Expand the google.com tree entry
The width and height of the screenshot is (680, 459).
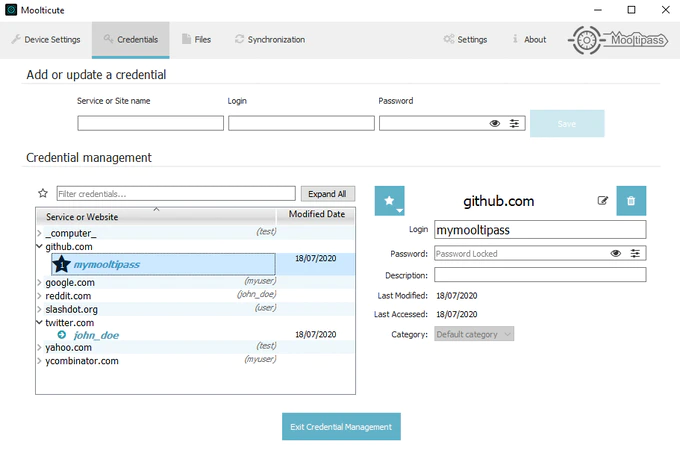coord(40,283)
